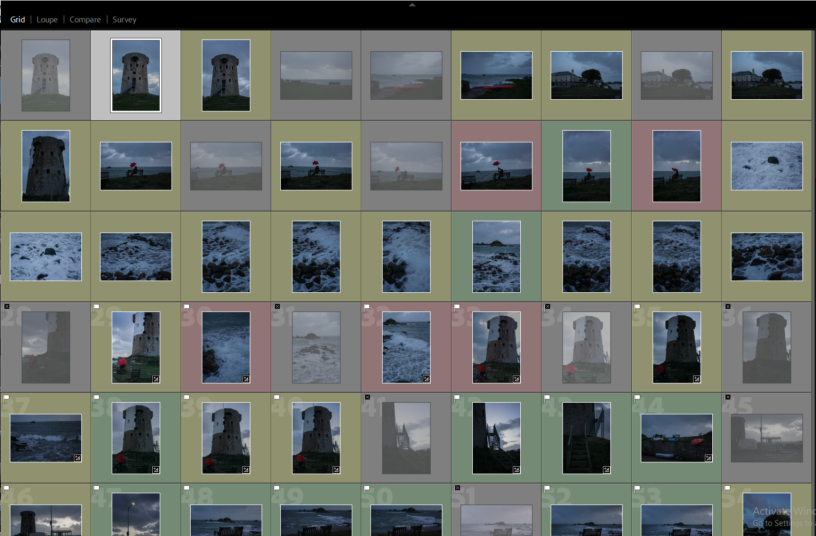Select photo 45 faded harbor thumbnail
Viewport: 816px width, 536px height.
[767, 438]
